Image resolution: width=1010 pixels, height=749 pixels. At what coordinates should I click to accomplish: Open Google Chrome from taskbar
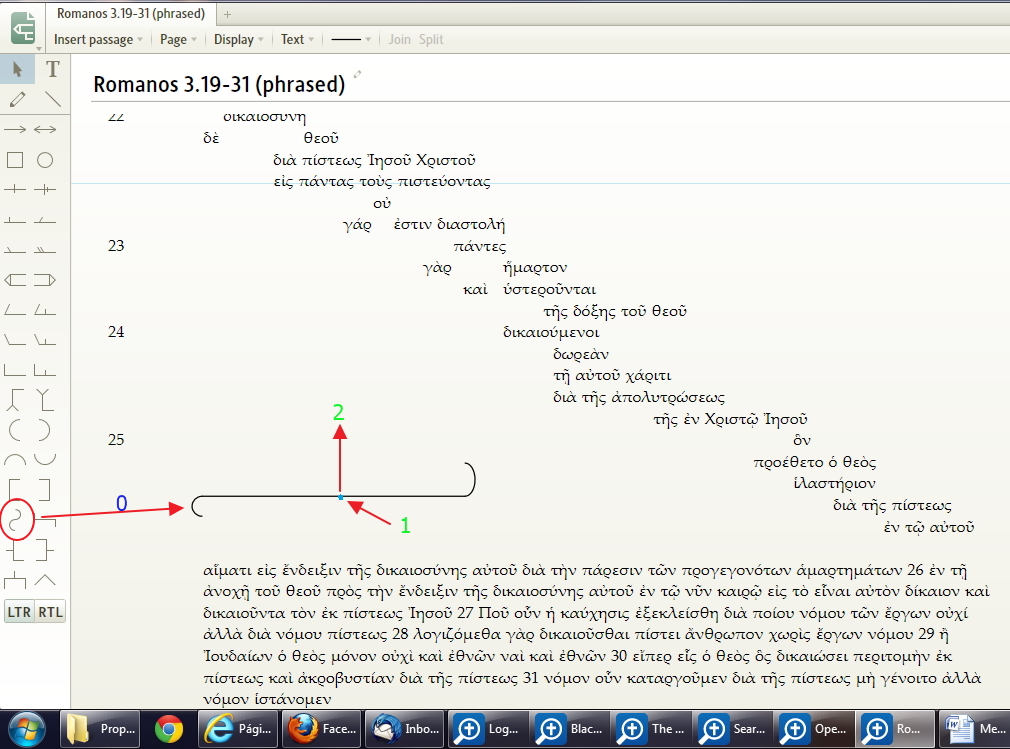pyautogui.click(x=169, y=729)
